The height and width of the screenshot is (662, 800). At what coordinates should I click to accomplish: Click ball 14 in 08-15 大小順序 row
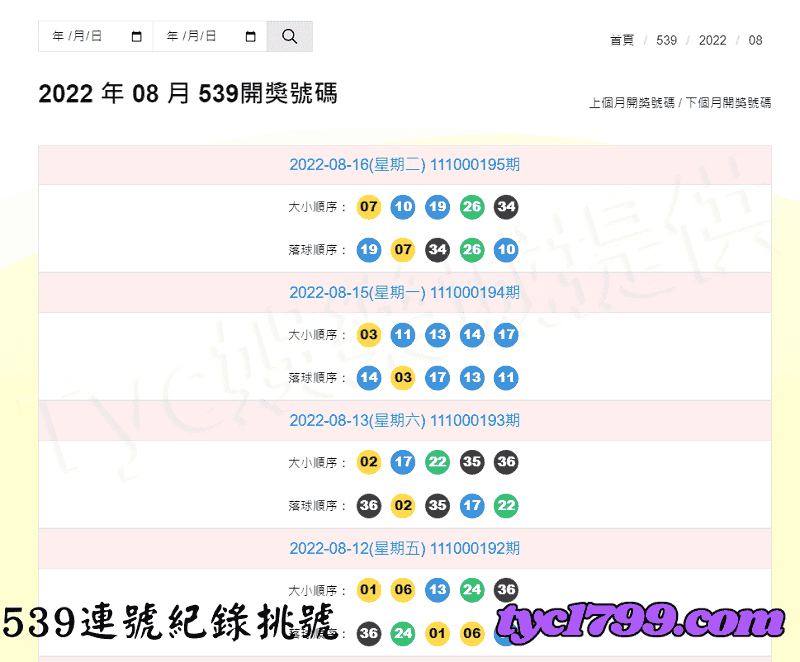click(472, 335)
